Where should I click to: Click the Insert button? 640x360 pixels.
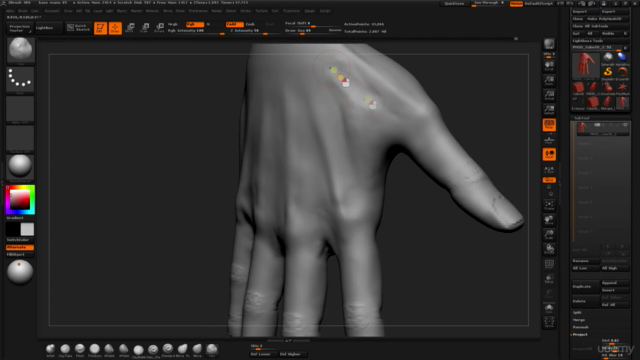[x=615, y=290]
